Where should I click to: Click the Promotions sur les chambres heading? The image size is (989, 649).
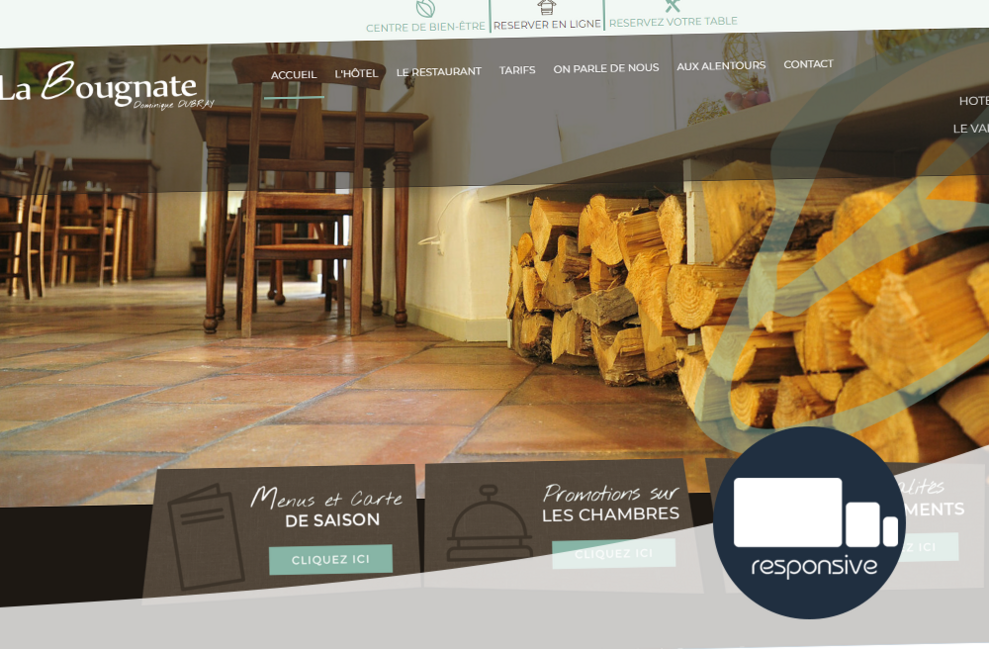point(610,504)
